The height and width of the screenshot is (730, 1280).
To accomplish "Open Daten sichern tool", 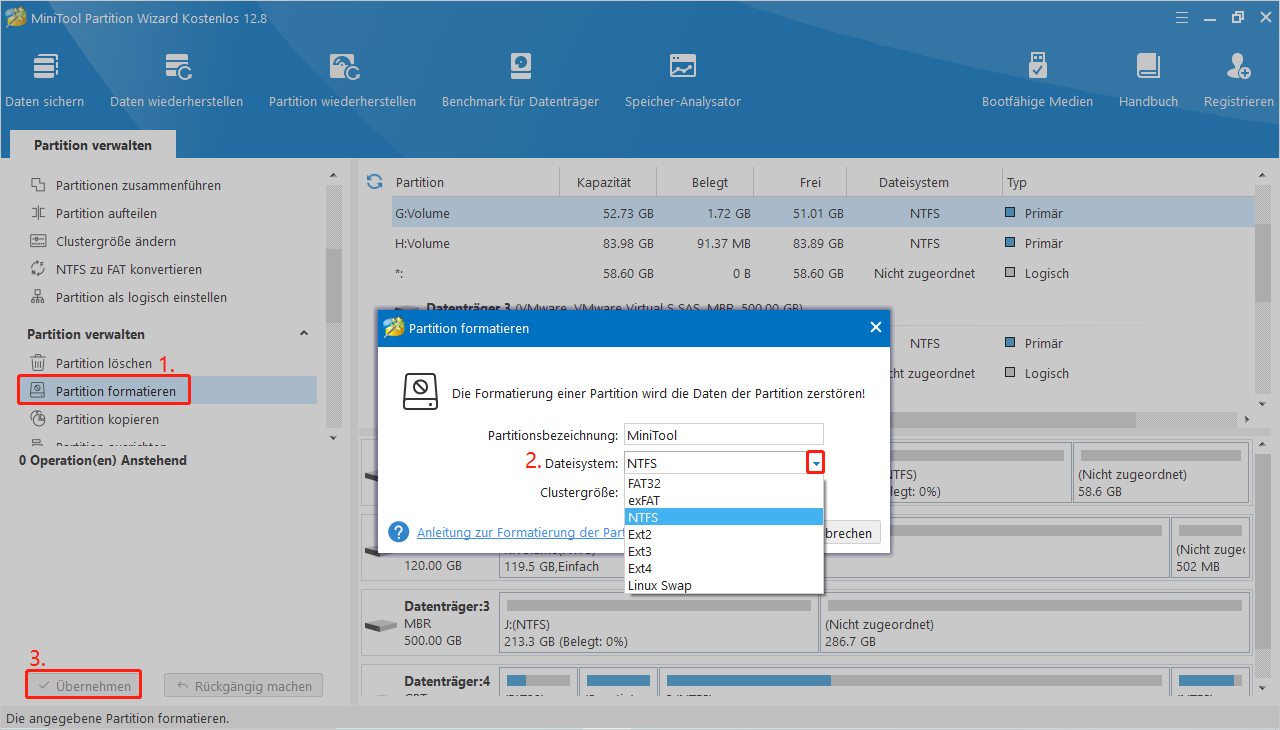I will pos(45,80).
